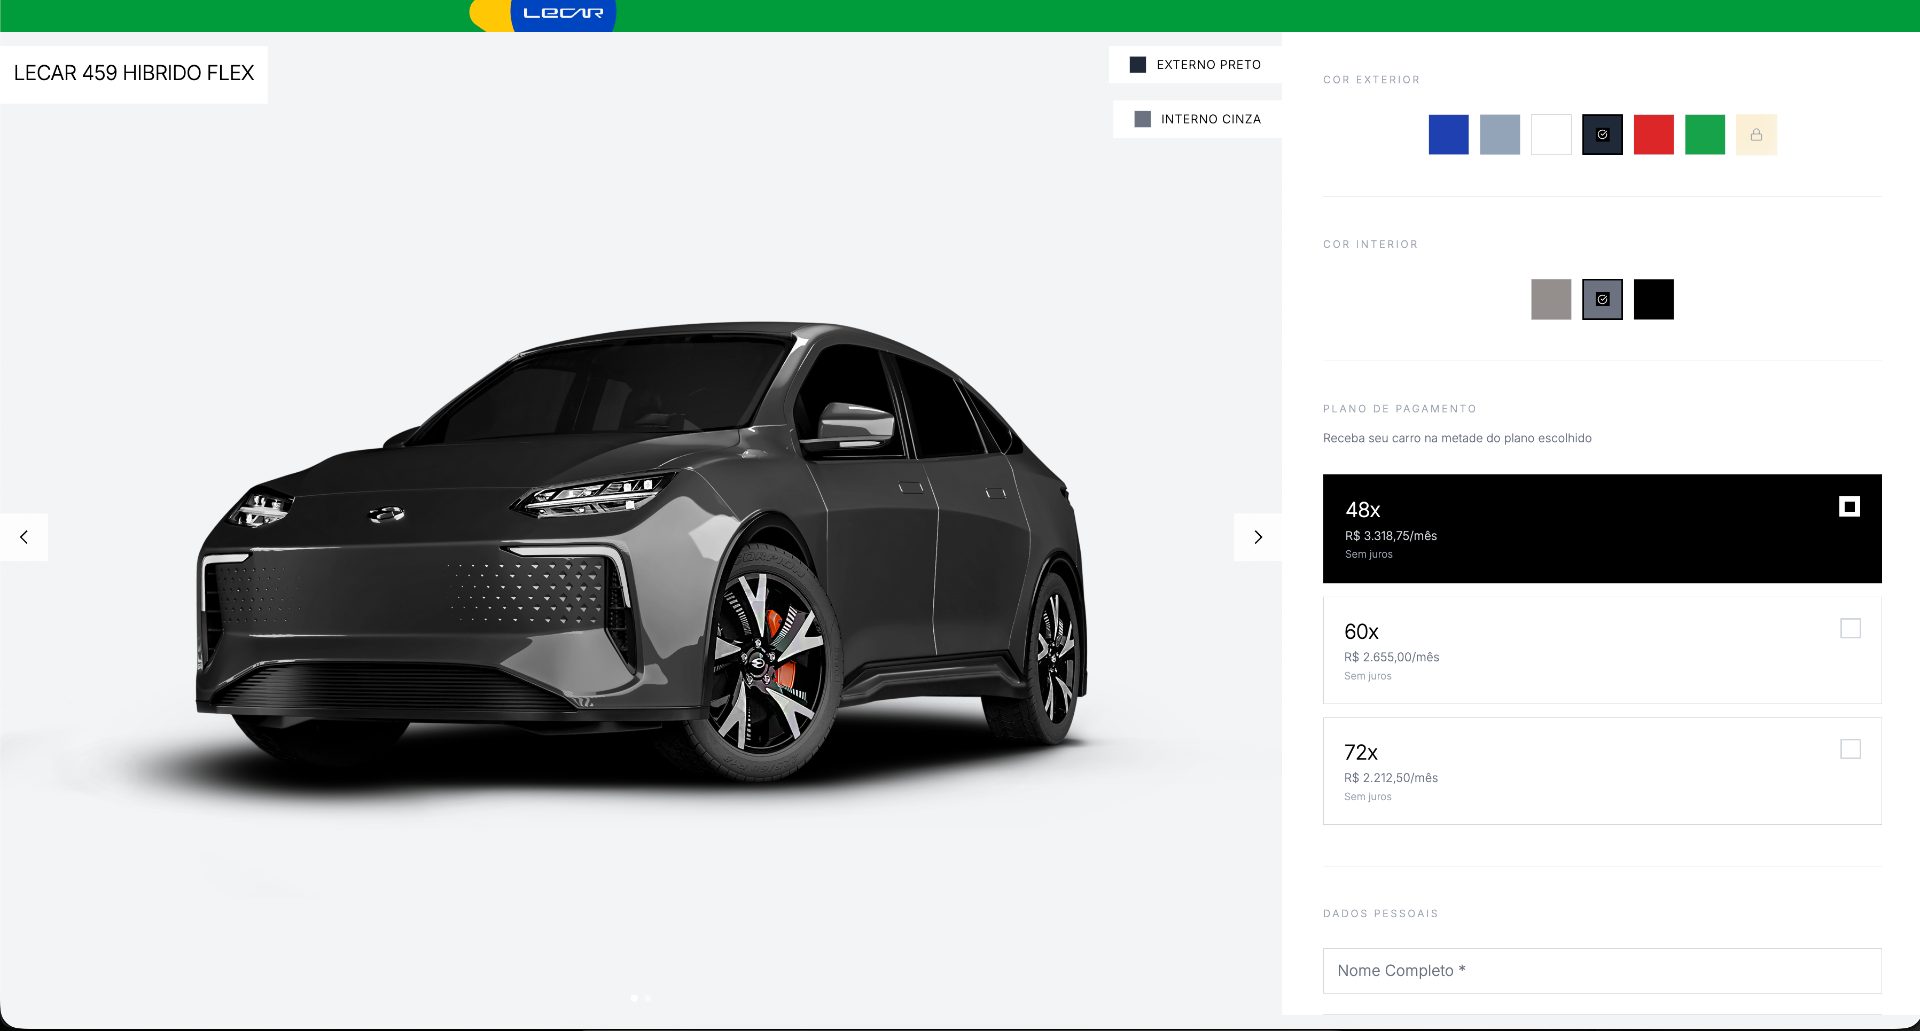Screen dimensions: 1920x1031
Task: Select the checked slate-gray interior swatch
Action: click(x=1602, y=299)
